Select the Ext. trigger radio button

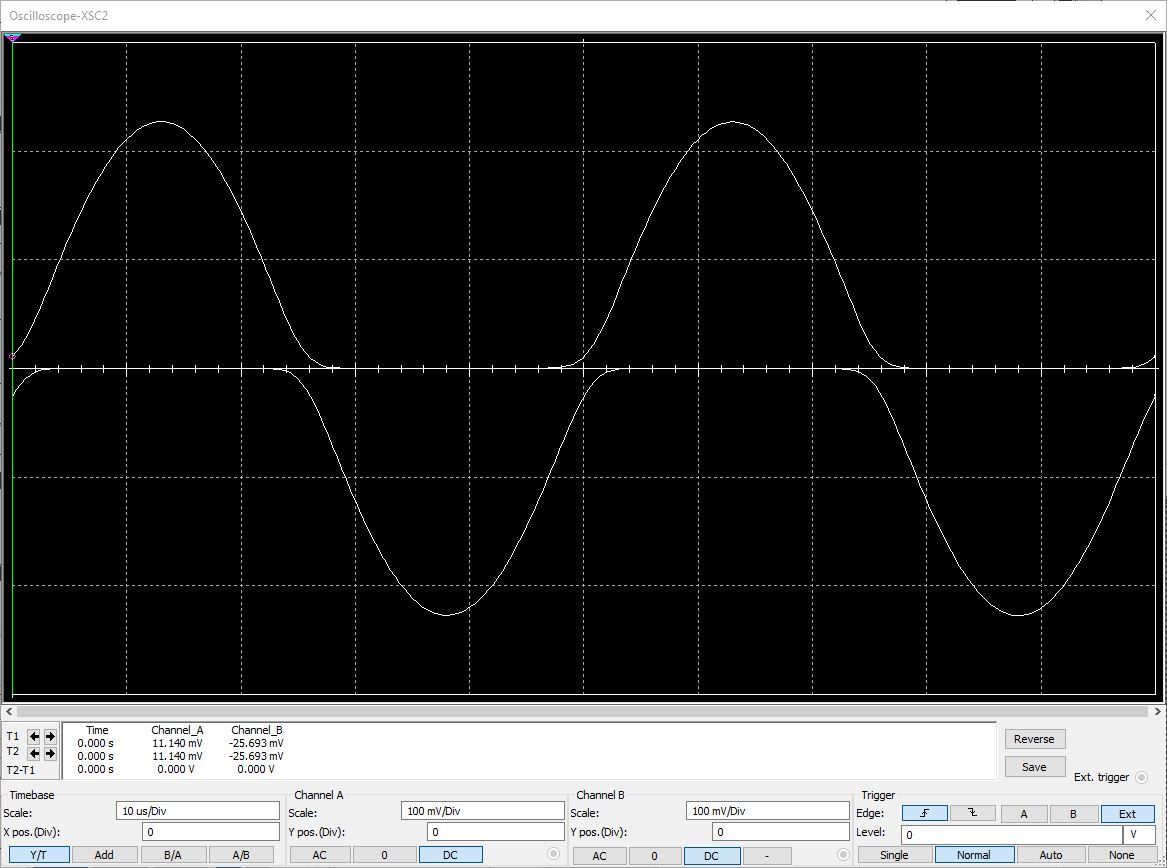(x=1141, y=777)
